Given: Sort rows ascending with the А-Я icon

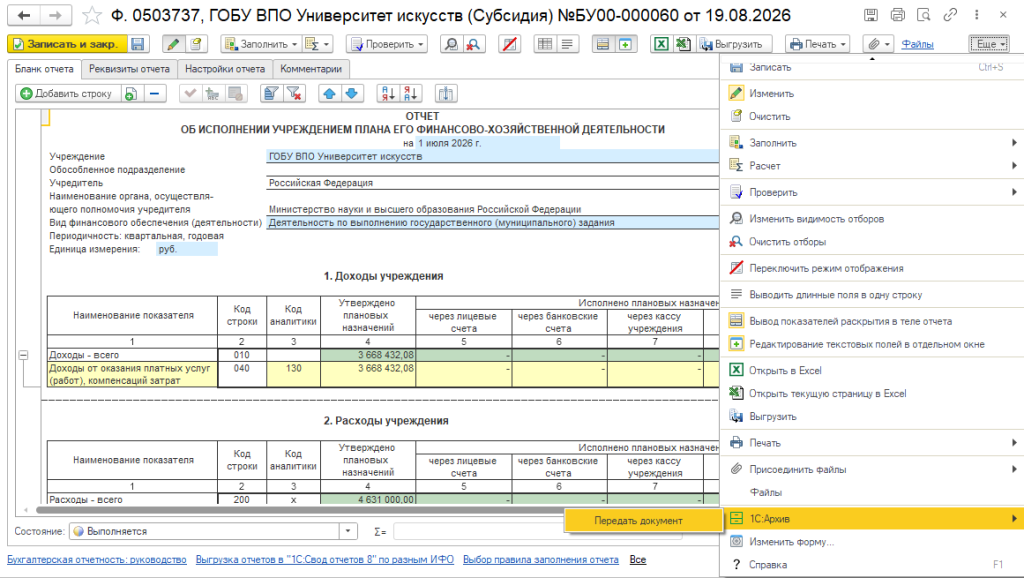Looking at the screenshot, I should [388, 94].
